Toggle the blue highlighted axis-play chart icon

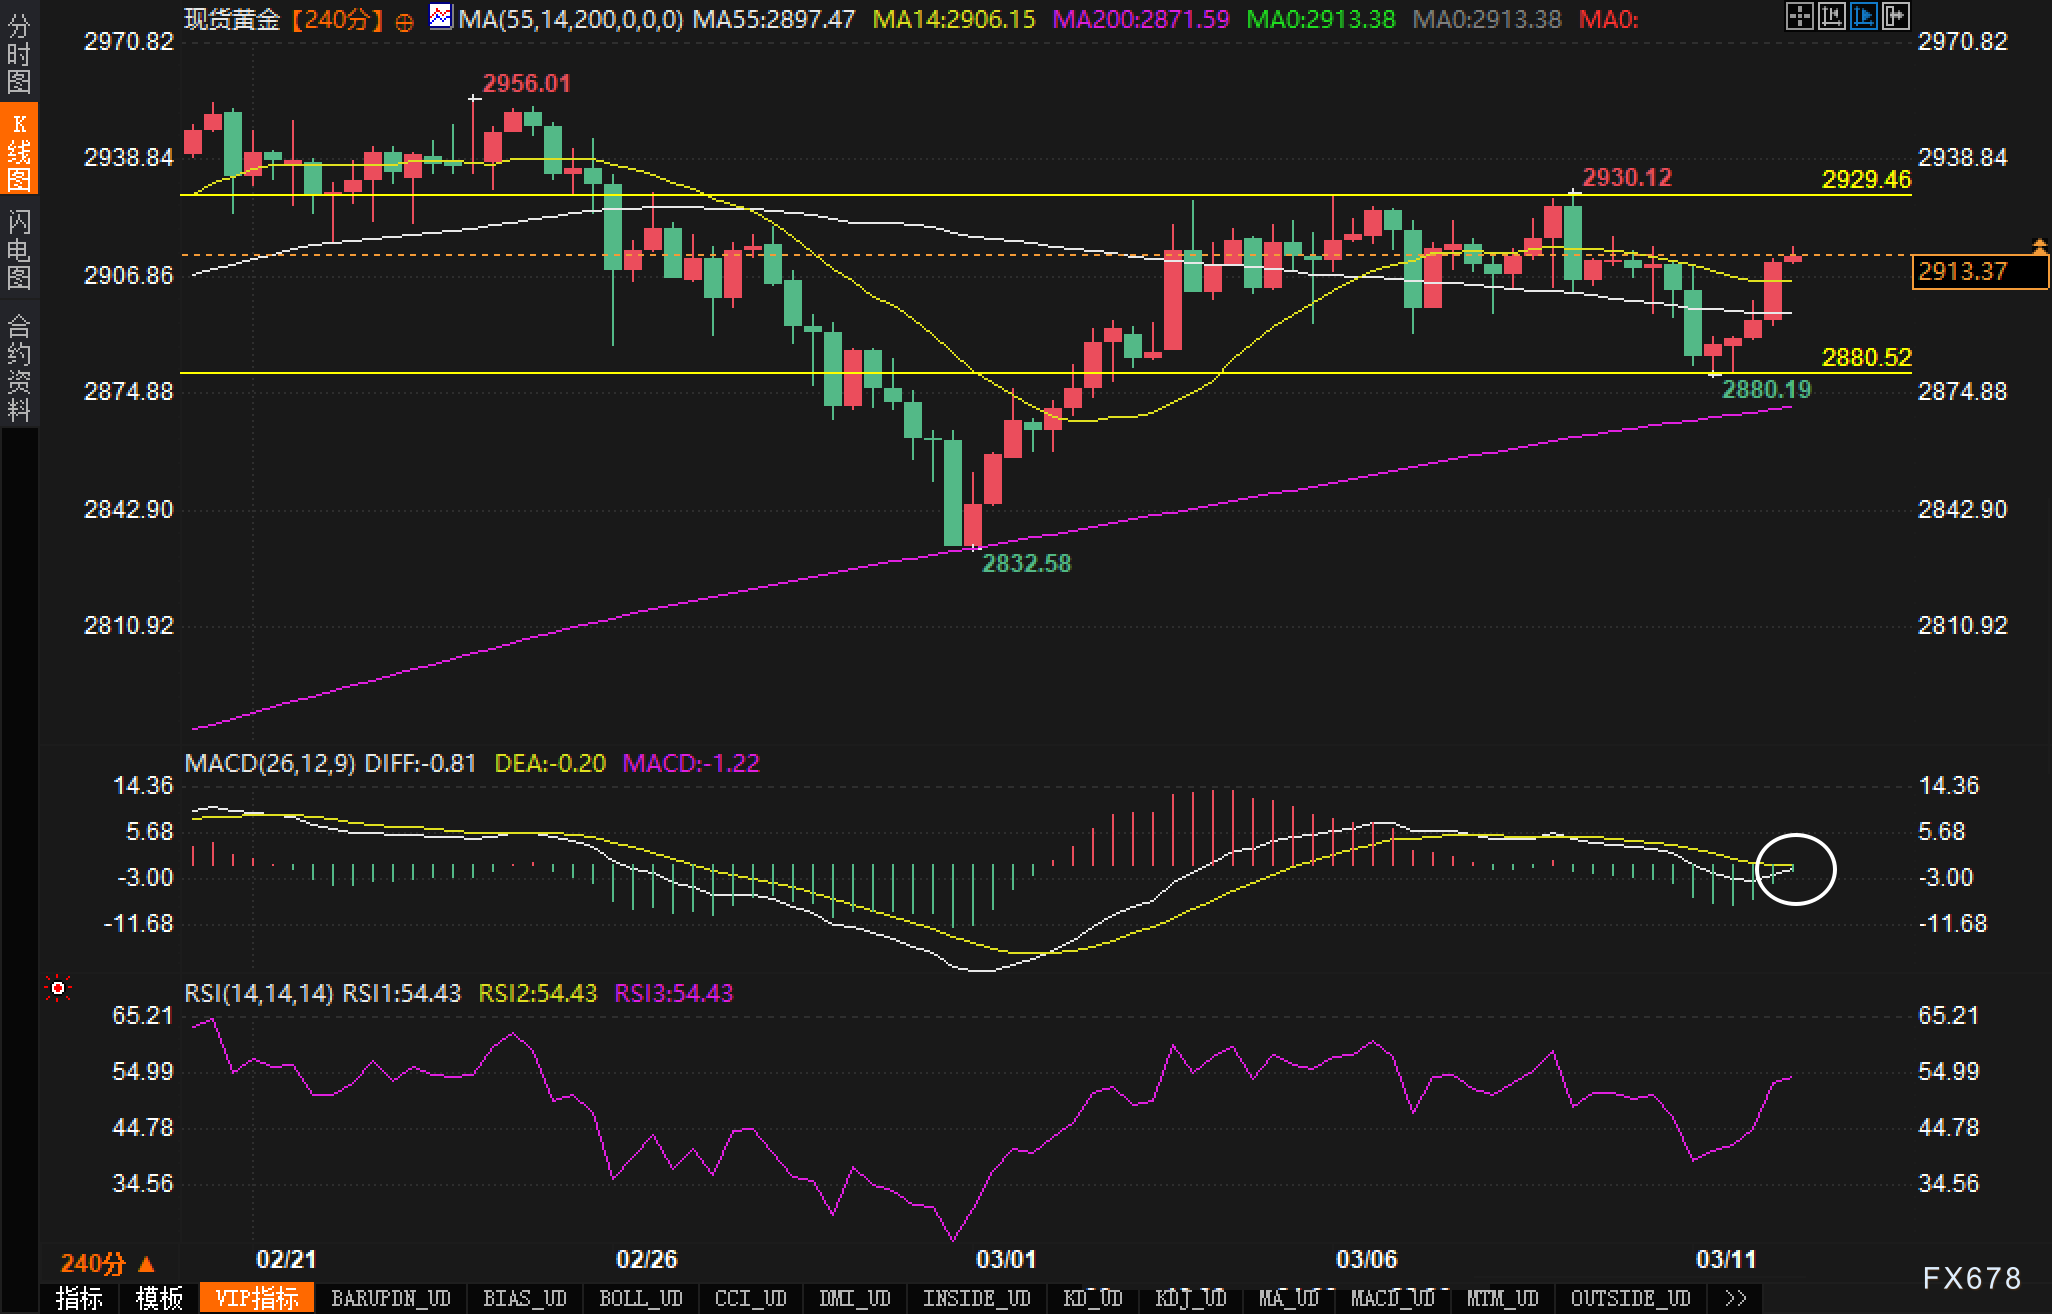pos(1864,16)
